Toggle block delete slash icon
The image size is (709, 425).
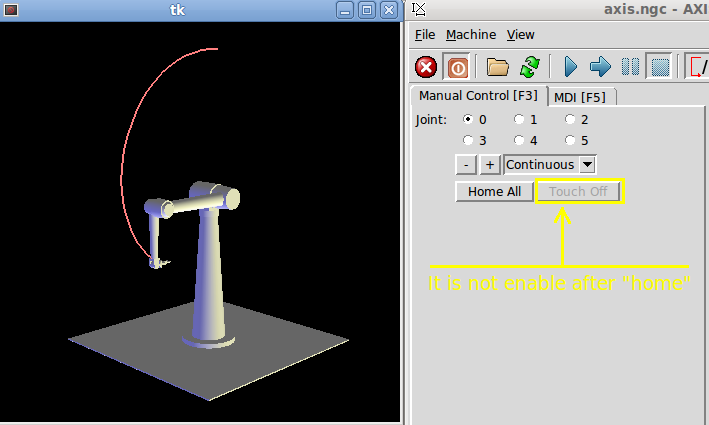coord(699,67)
